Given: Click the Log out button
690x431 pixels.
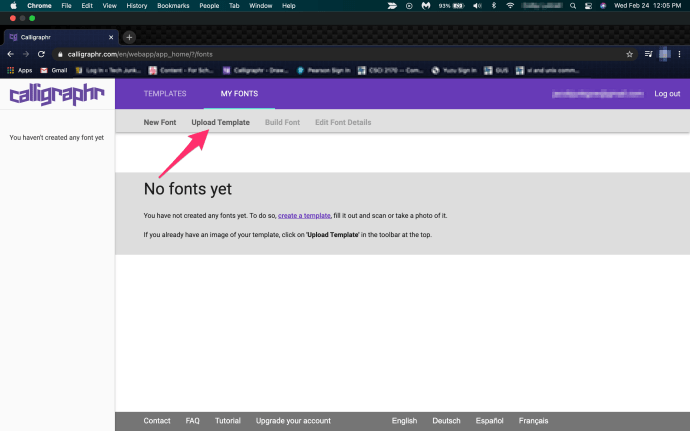Looking at the screenshot, I should 666,94.
